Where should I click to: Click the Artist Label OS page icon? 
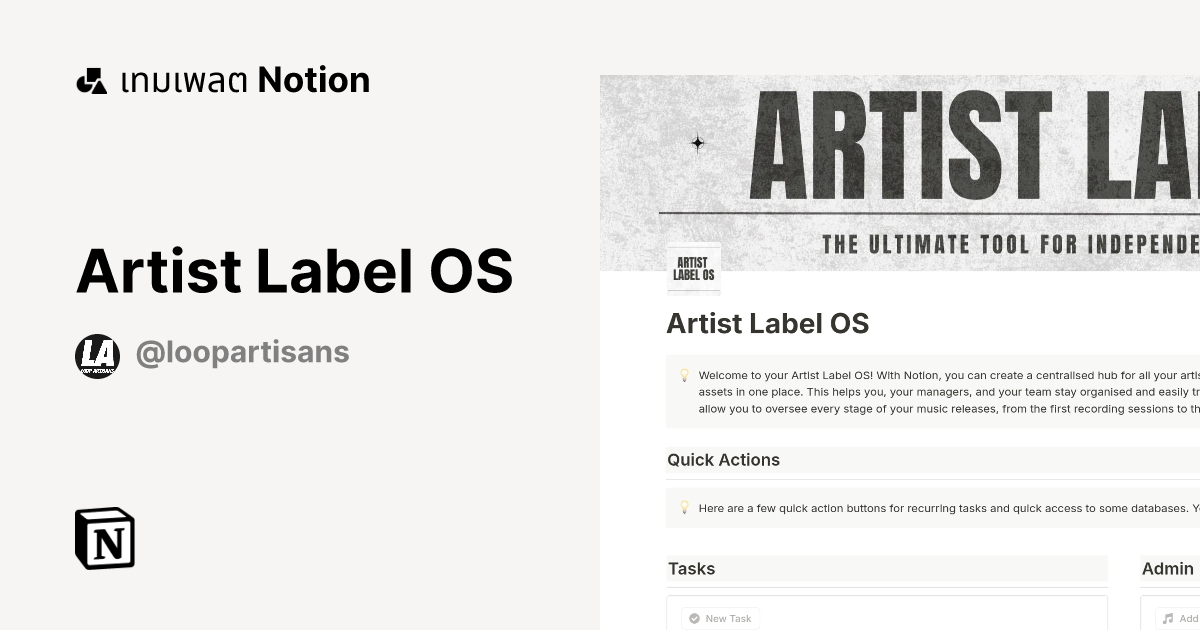pyautogui.click(x=693, y=267)
